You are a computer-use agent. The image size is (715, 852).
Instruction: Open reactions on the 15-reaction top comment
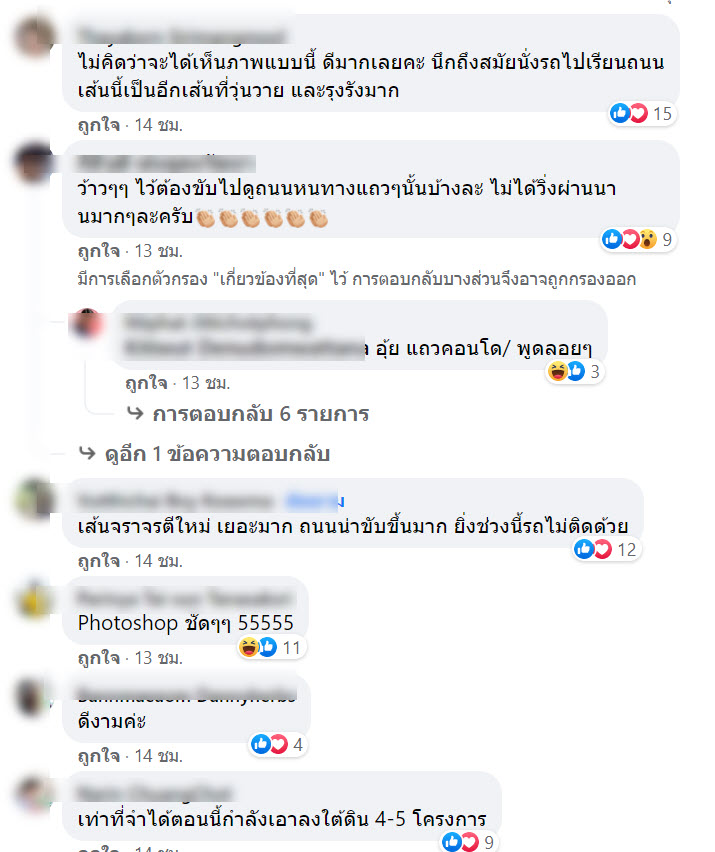coord(641,114)
